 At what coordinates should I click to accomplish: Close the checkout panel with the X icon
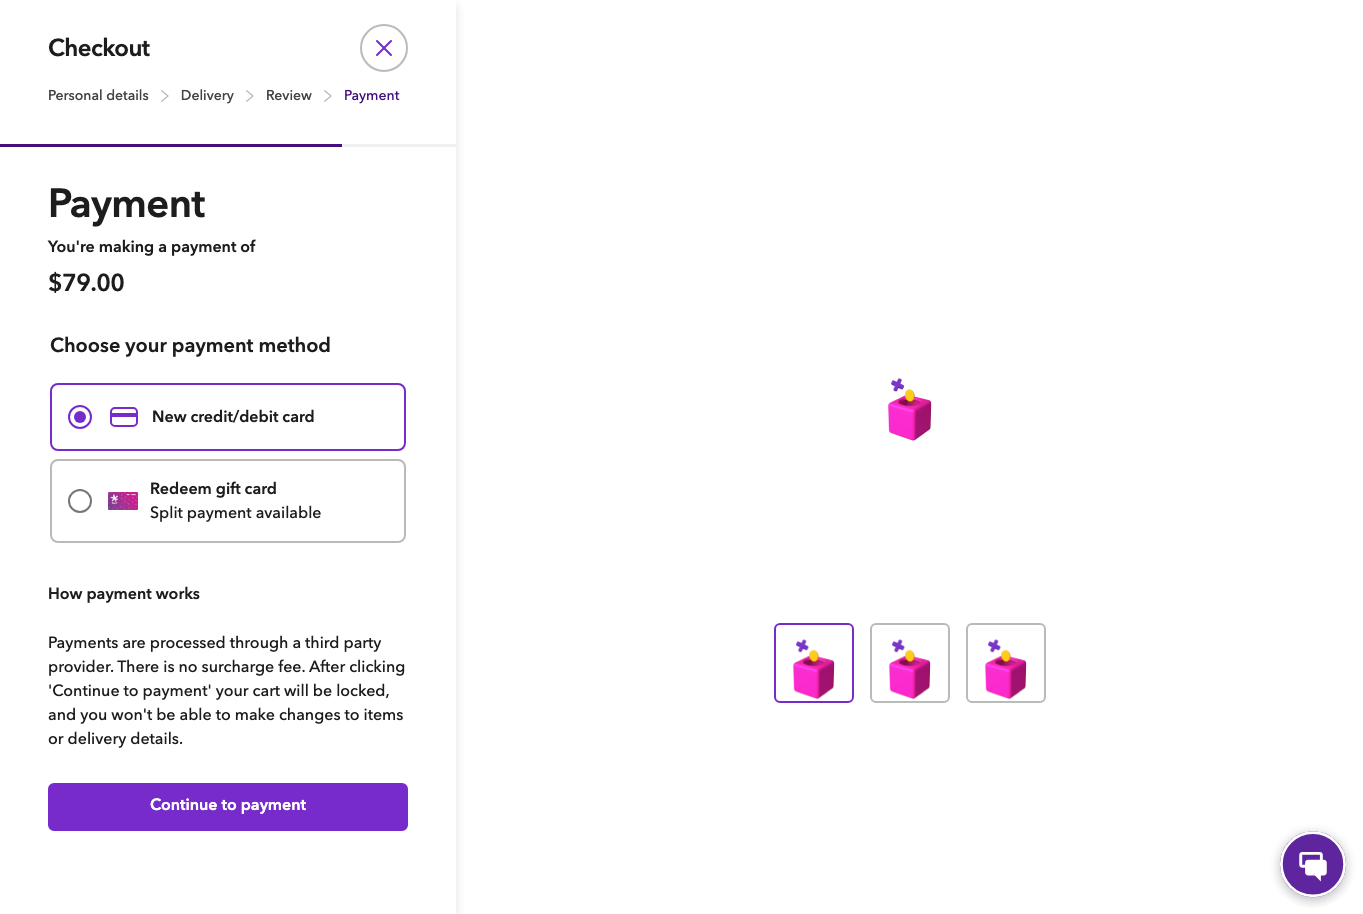coord(384,48)
